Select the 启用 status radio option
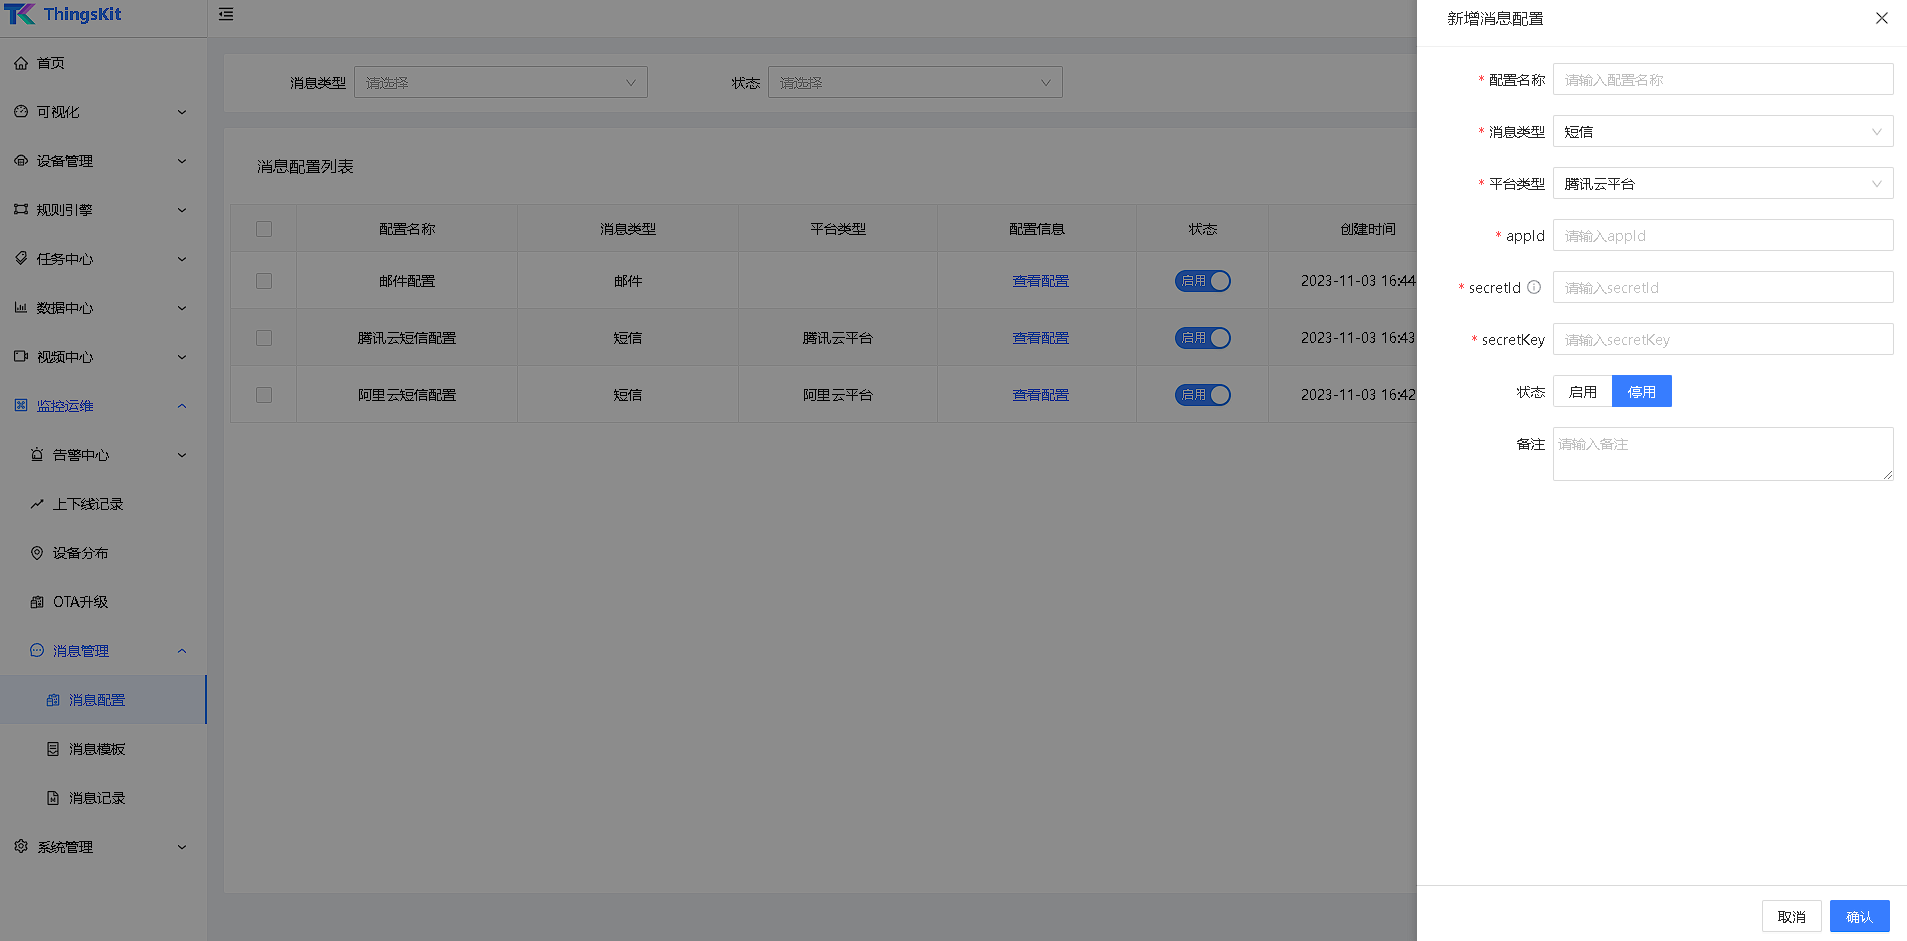The width and height of the screenshot is (1907, 941). click(1582, 392)
